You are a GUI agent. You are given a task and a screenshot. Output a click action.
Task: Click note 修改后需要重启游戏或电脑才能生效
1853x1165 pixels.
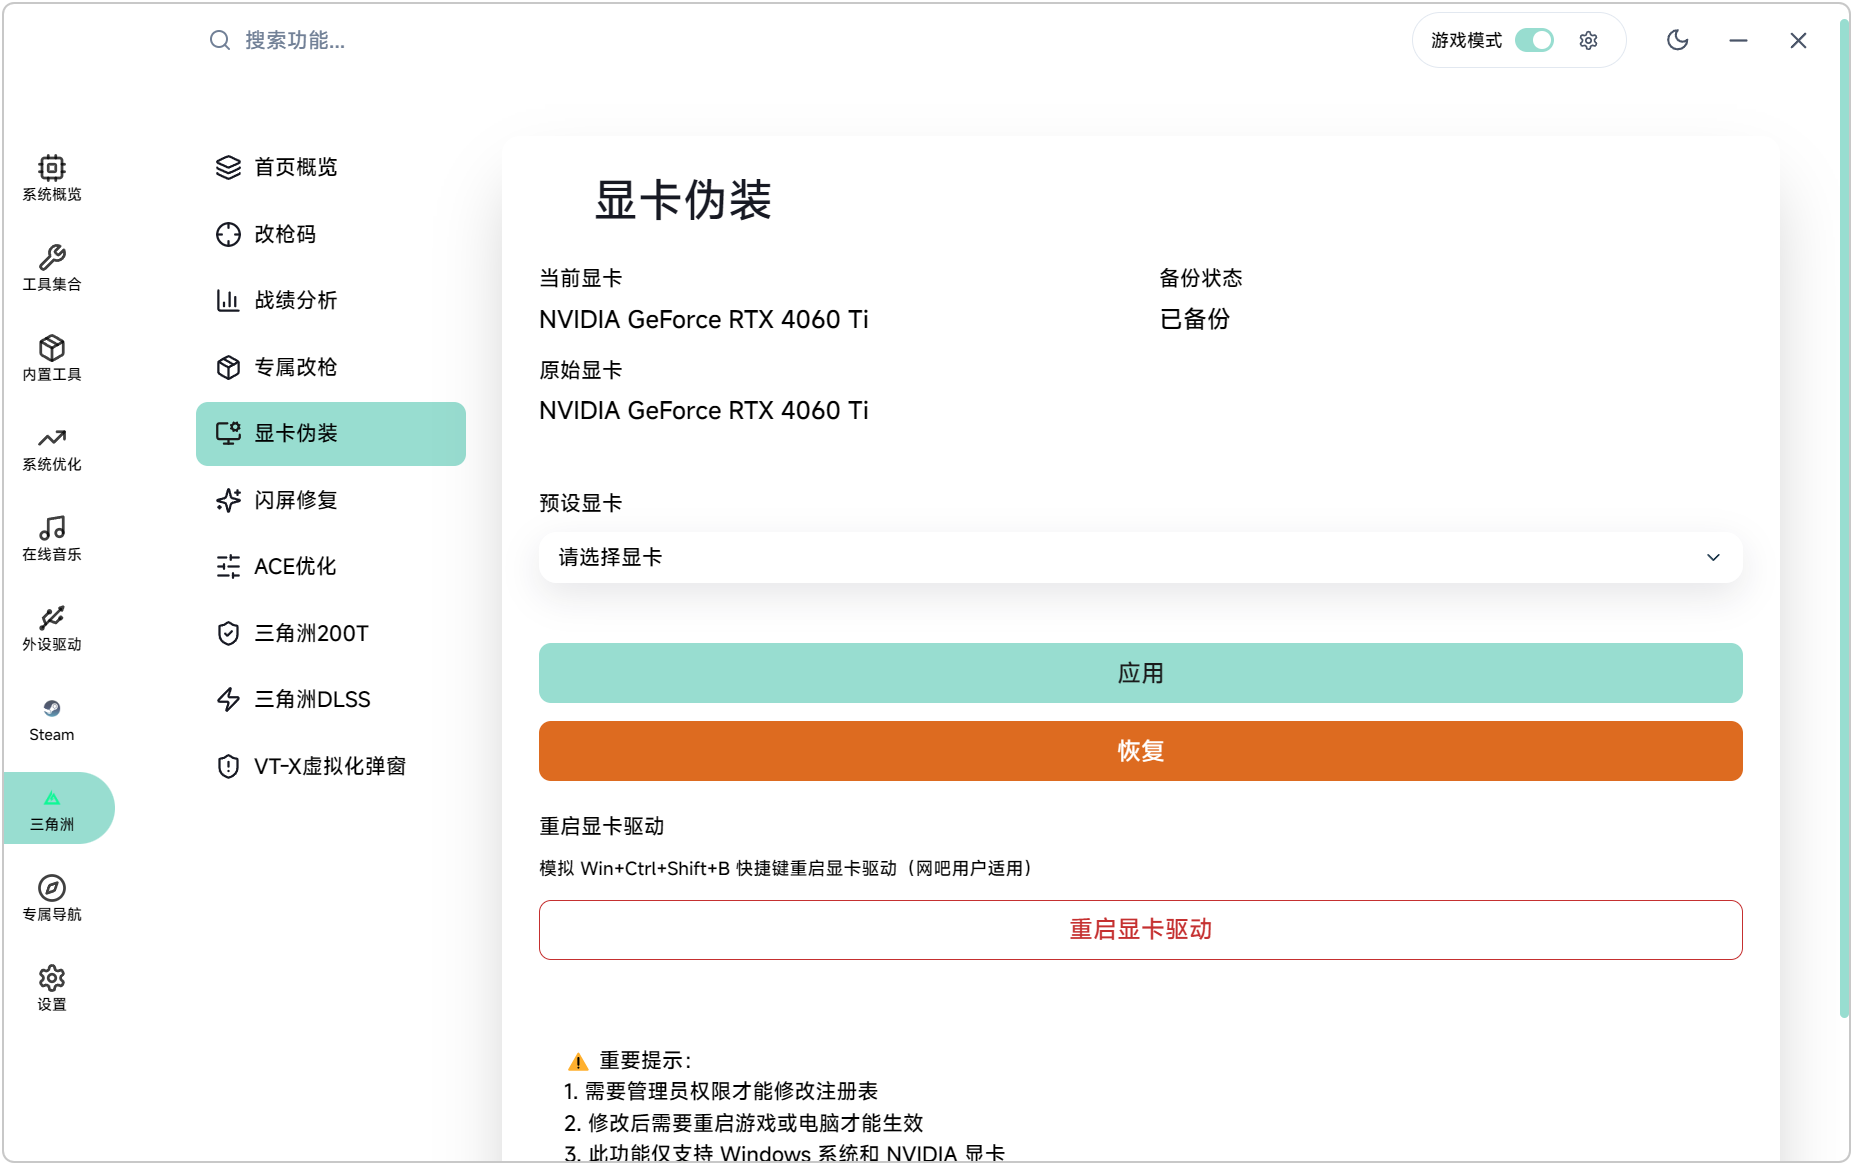point(743,1123)
